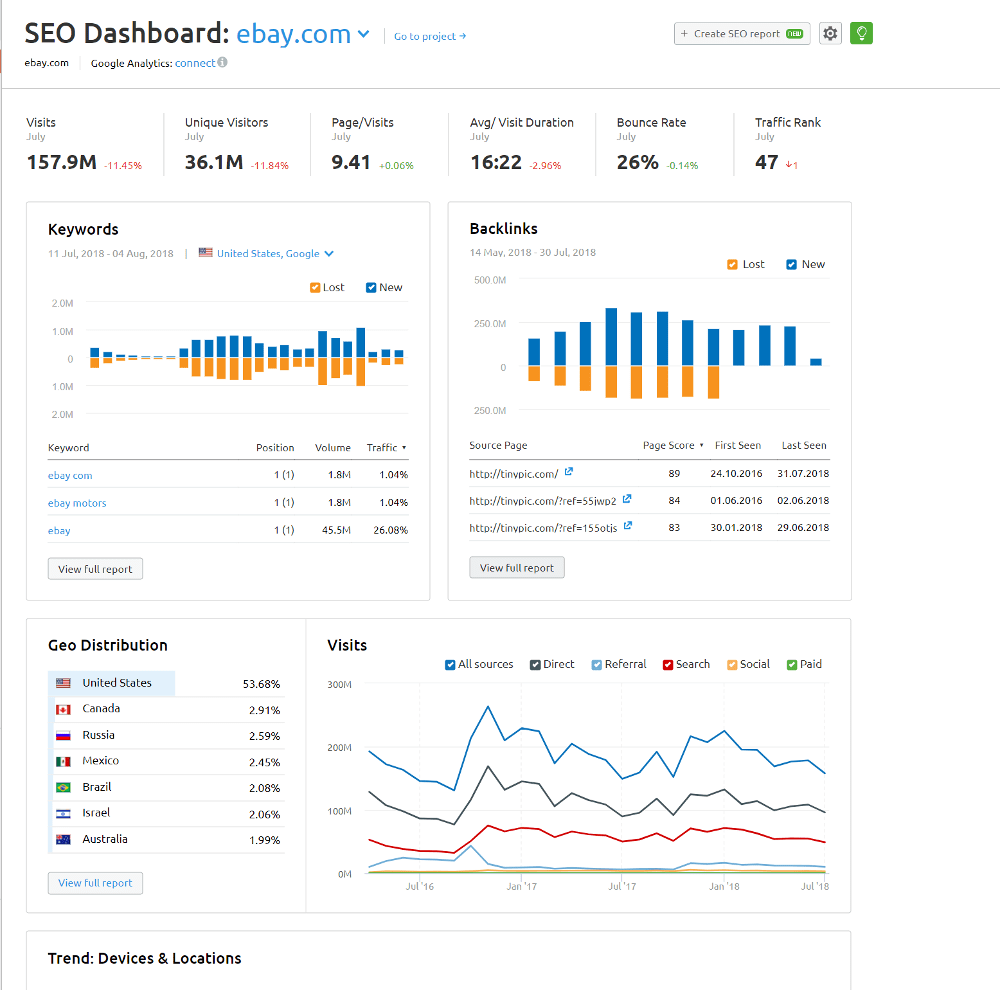Screen dimensions: 1000x990
Task: View full report under Geo Distribution
Action: pos(95,883)
